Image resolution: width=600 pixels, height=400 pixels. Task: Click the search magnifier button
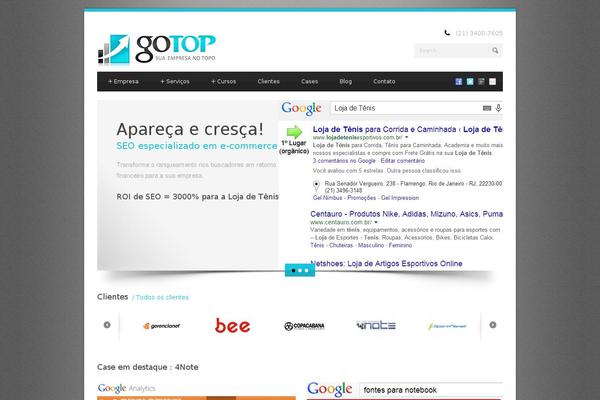point(495,51)
